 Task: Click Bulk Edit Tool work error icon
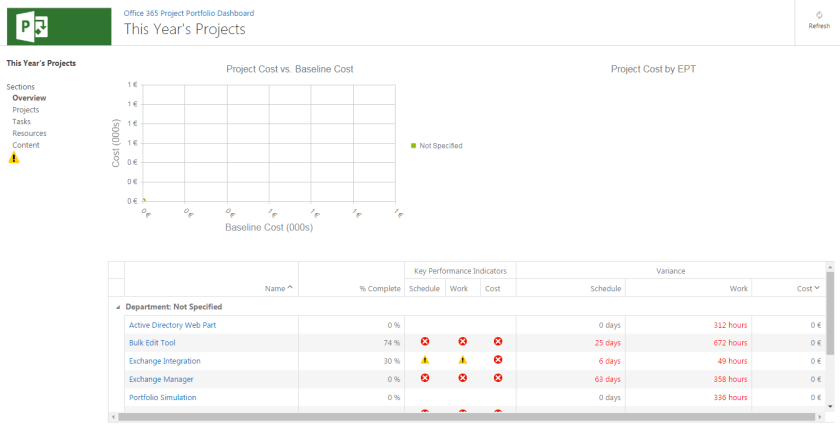[x=462, y=342]
